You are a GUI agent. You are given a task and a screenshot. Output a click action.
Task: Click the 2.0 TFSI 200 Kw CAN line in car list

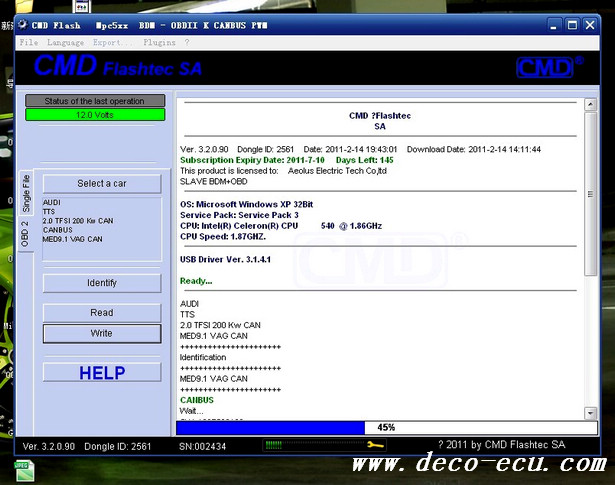(78, 221)
